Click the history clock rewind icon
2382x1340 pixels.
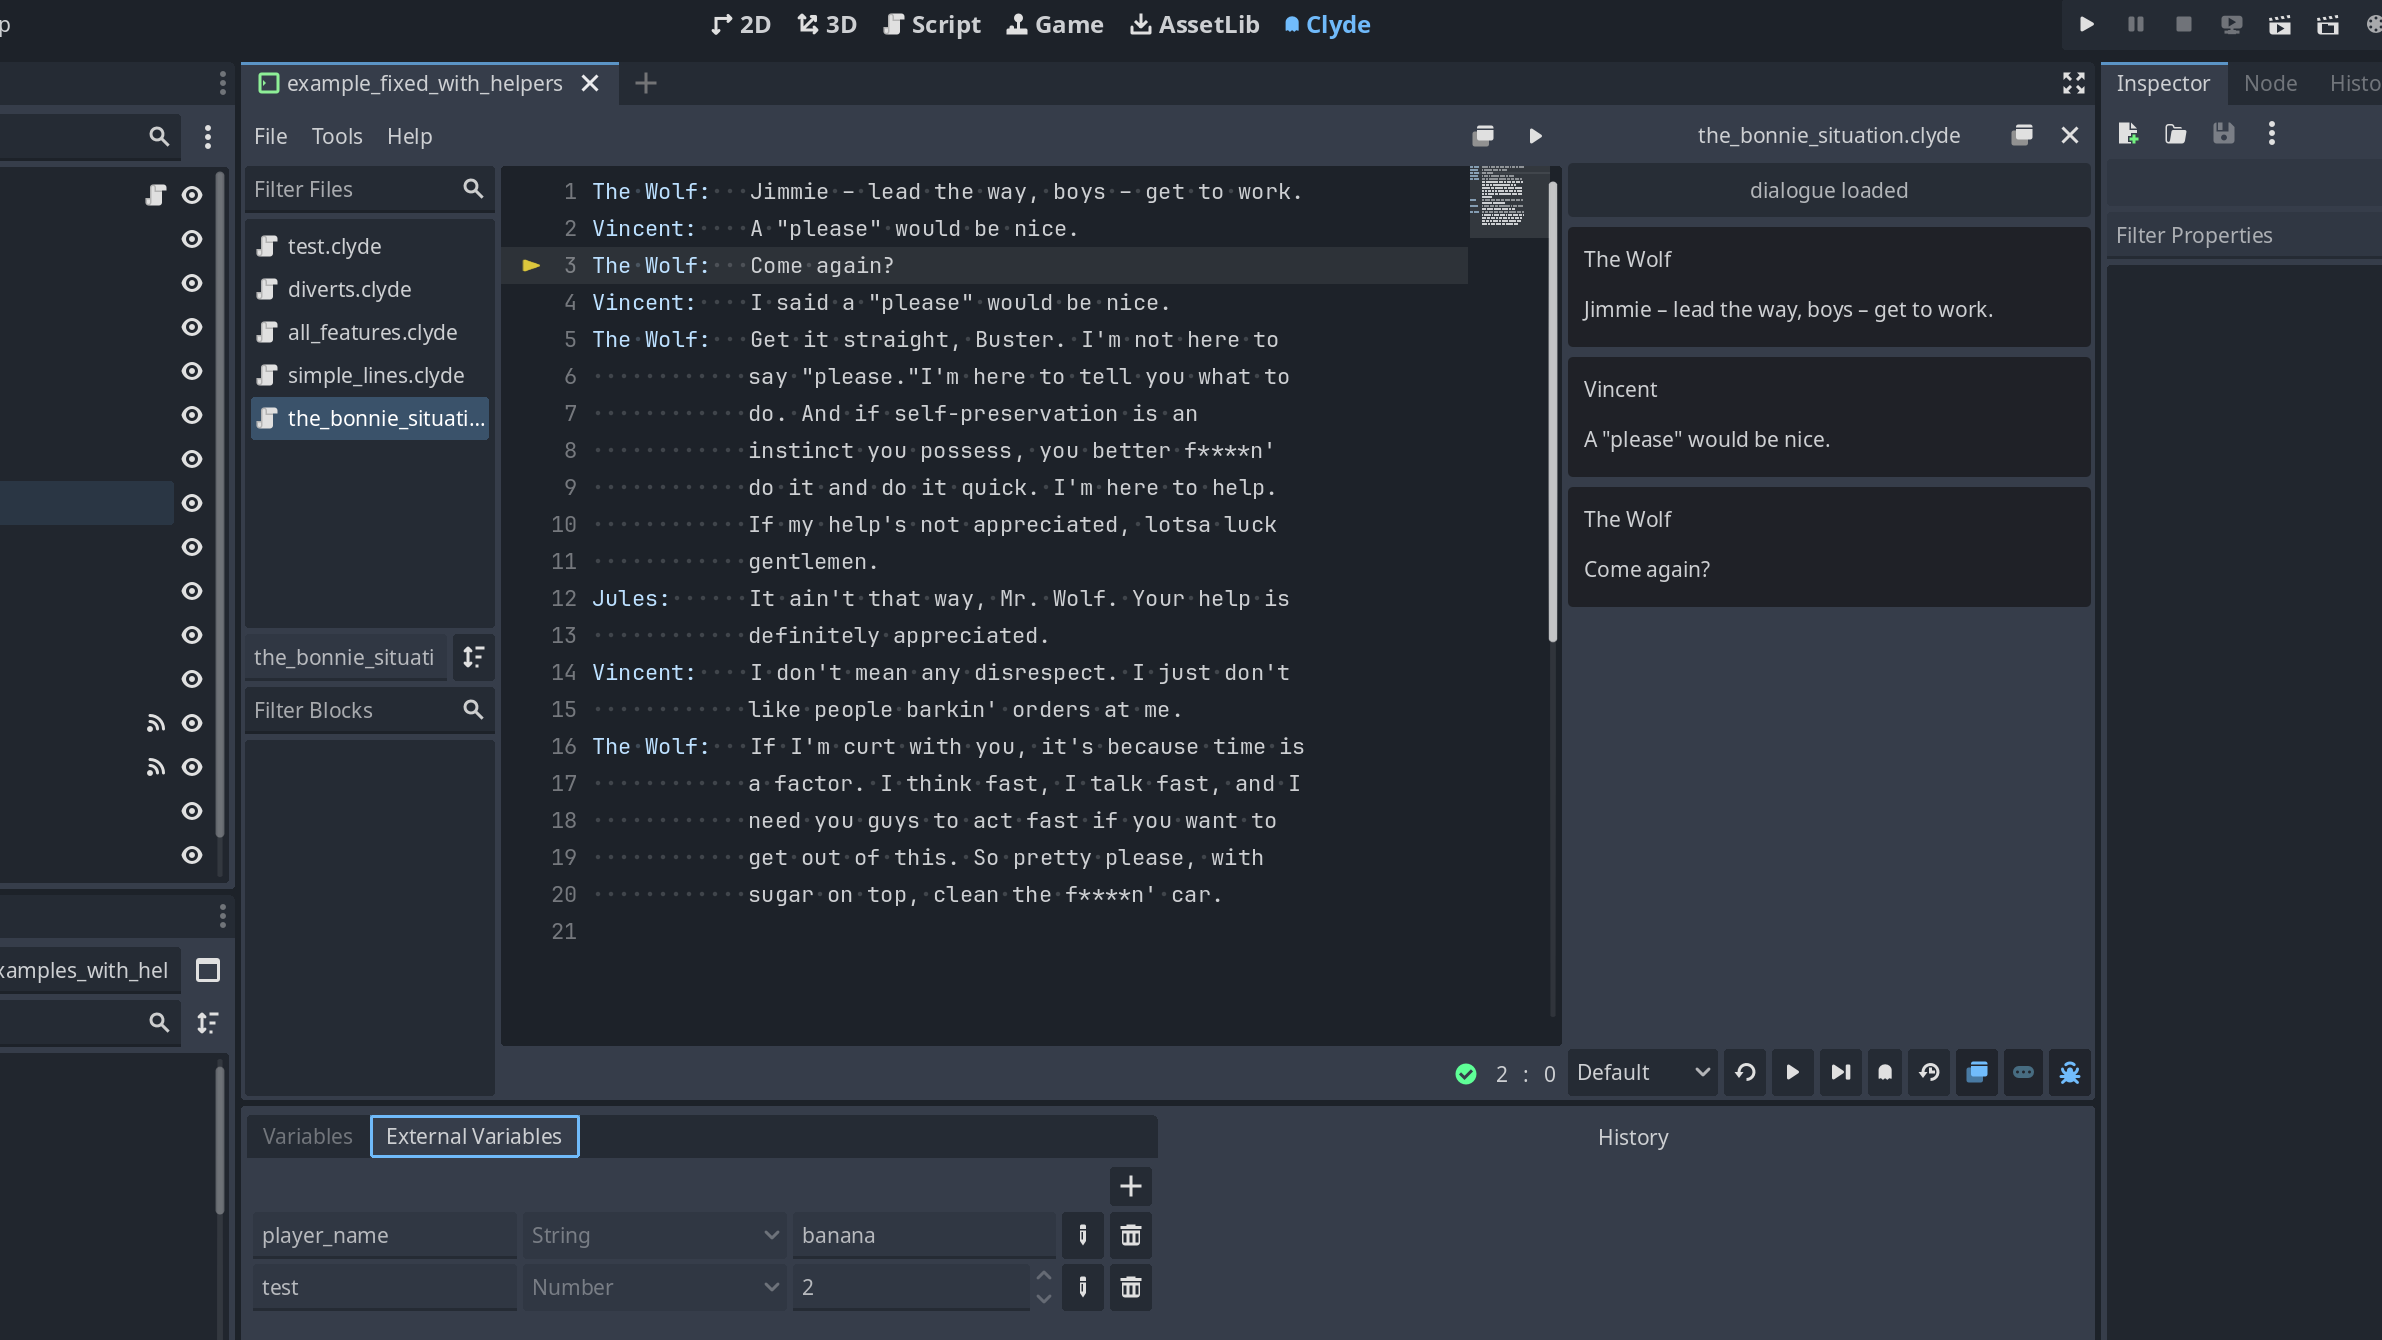click(x=1930, y=1072)
